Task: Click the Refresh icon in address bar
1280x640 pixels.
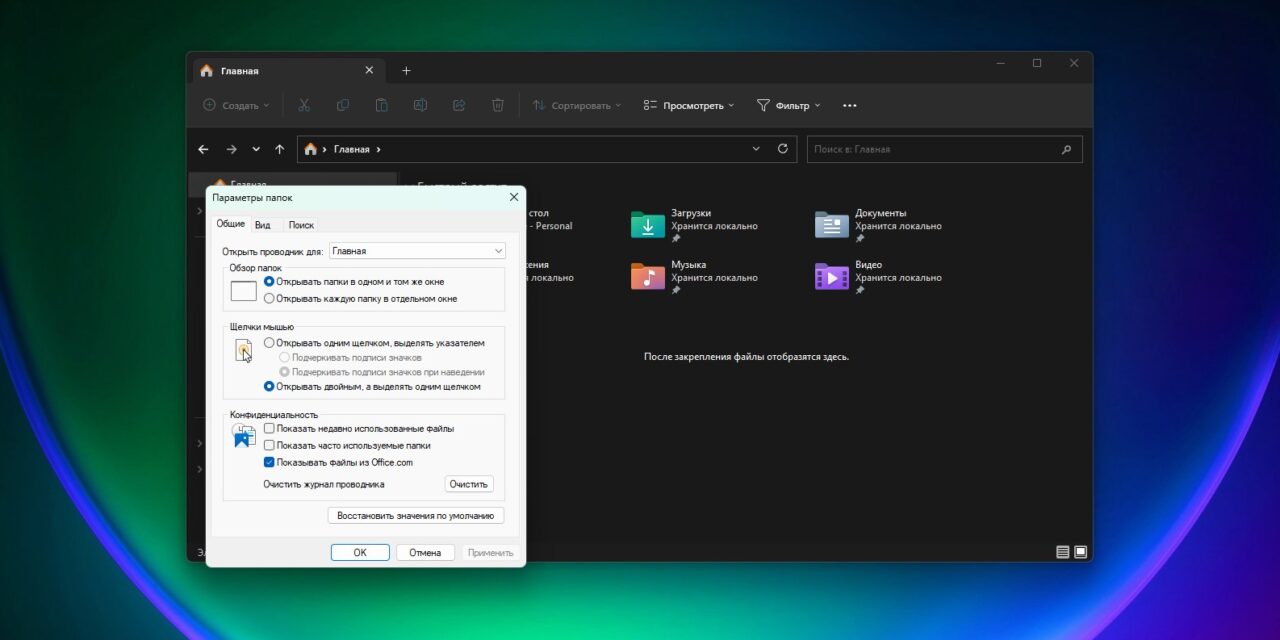Action: 783,148
